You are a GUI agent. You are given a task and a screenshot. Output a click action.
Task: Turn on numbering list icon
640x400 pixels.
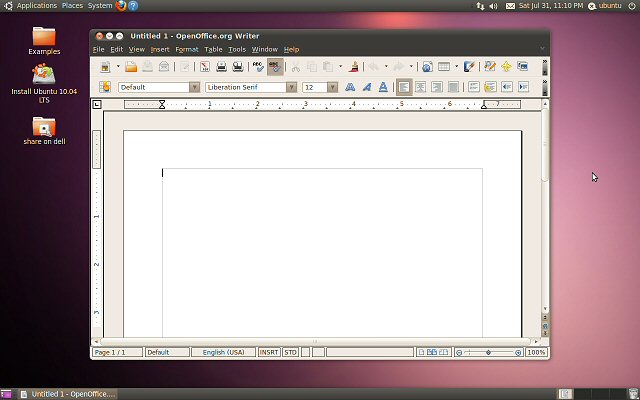click(473, 87)
